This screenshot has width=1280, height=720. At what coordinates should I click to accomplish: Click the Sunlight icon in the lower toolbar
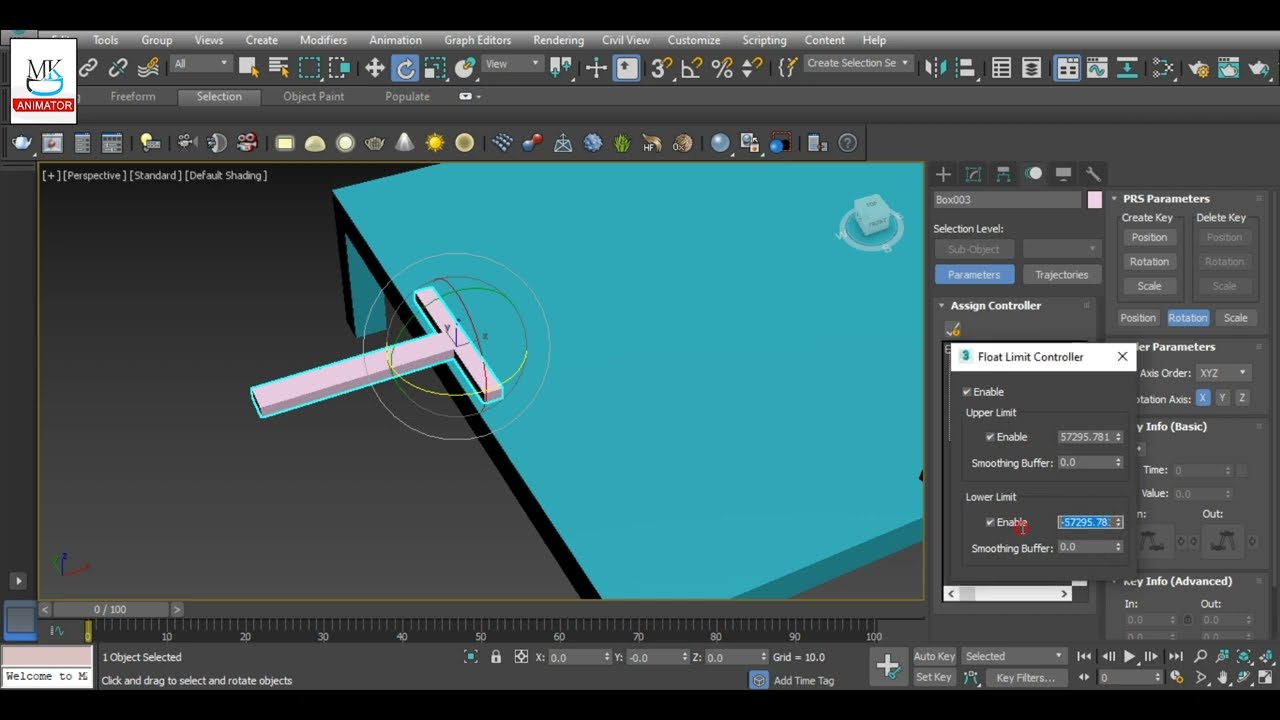435,143
